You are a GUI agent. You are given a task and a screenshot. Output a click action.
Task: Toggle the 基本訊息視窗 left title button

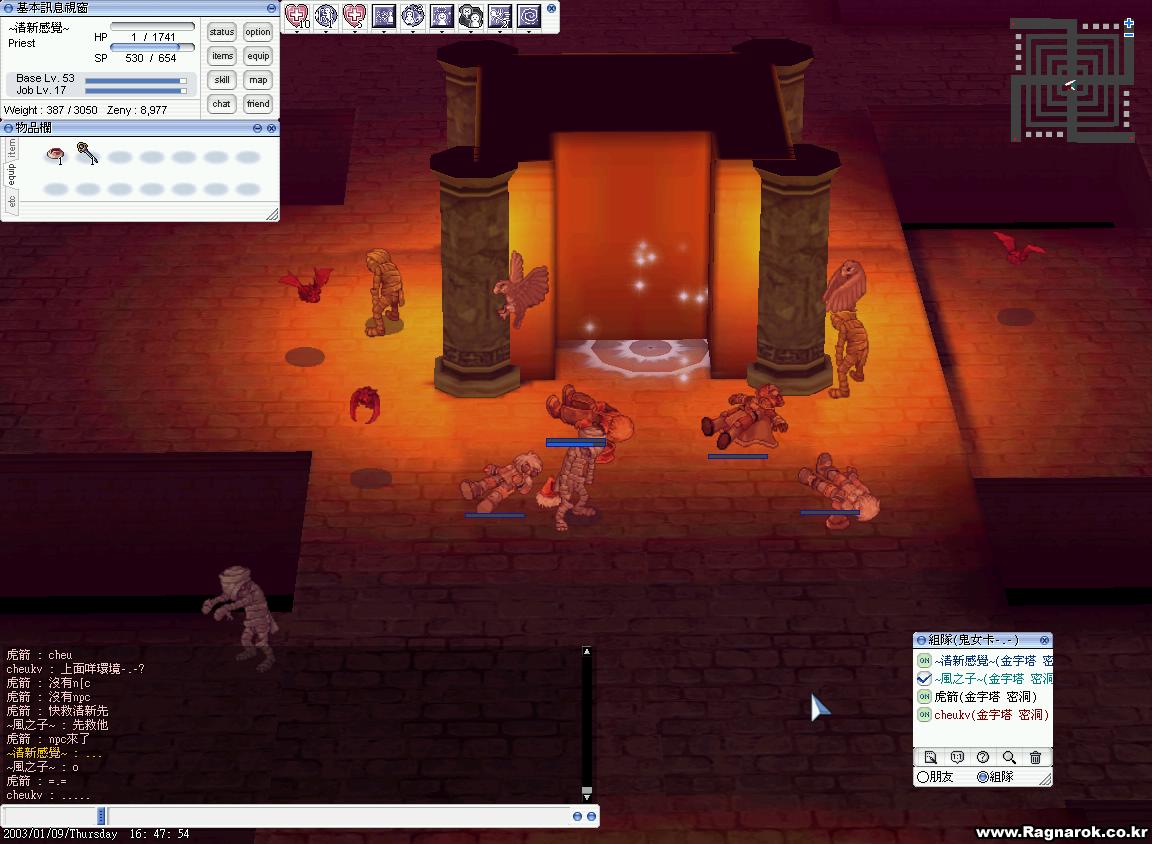(9, 8)
